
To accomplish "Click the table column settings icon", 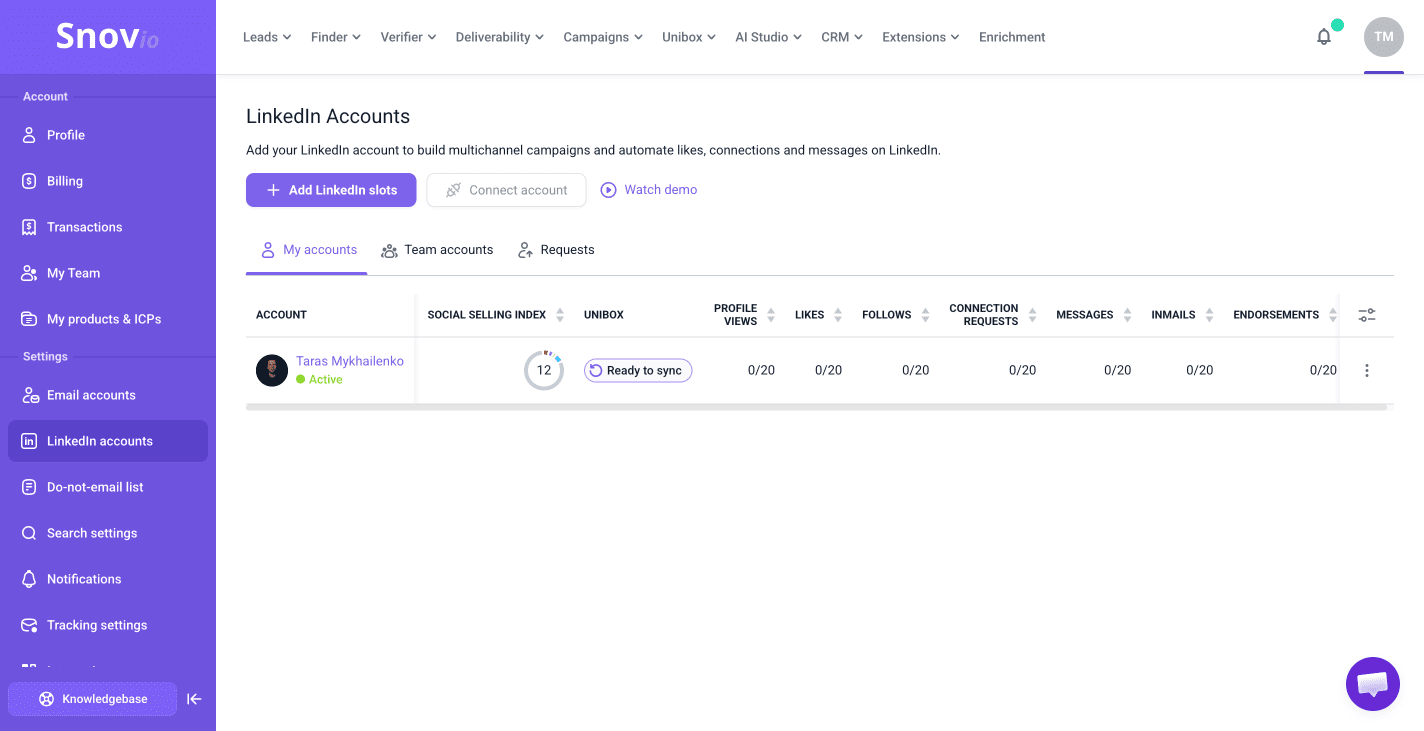I will (1366, 315).
